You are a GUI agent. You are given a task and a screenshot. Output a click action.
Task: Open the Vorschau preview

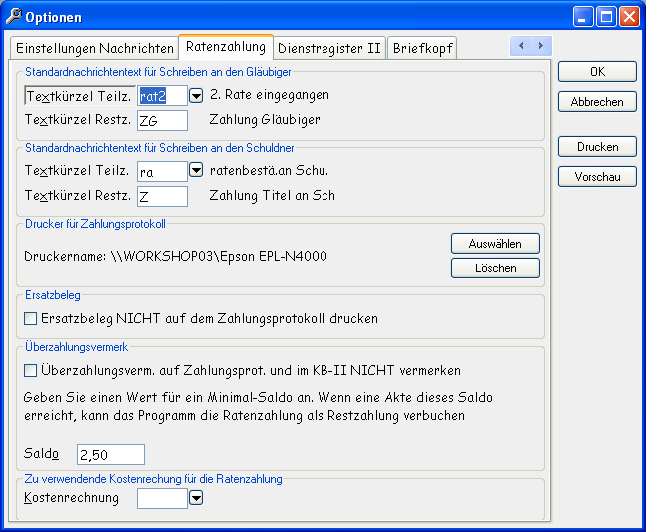coord(597,176)
